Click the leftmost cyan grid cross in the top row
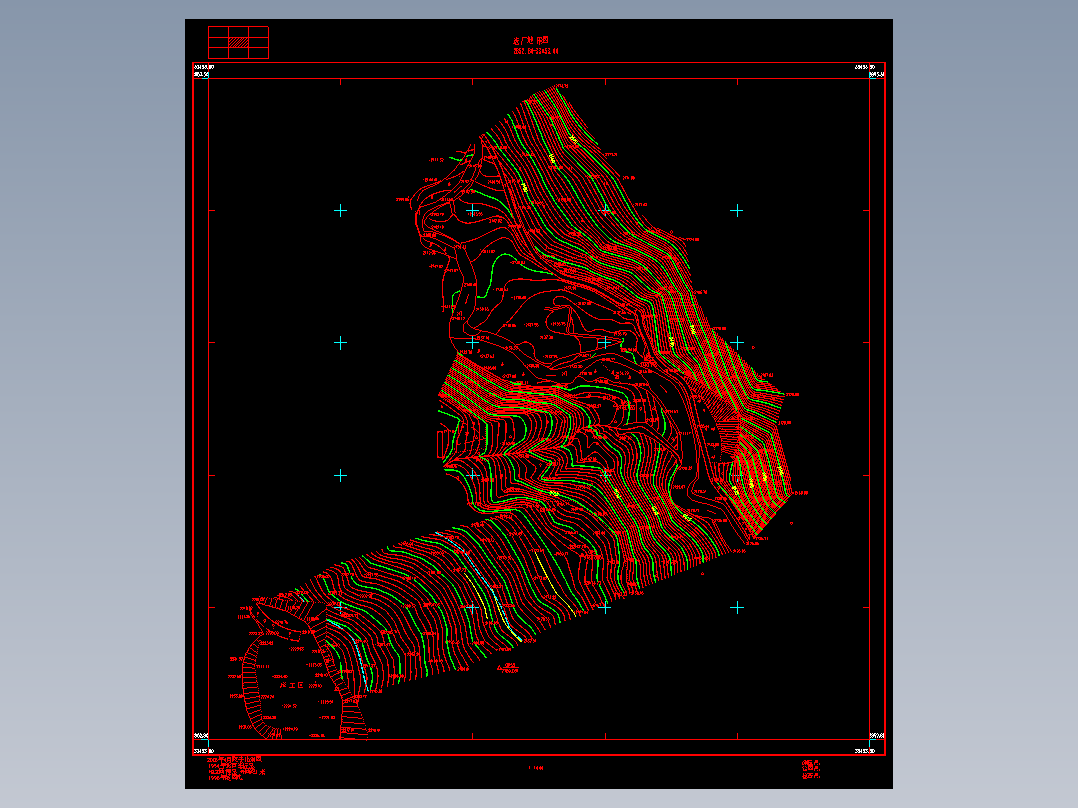Screen dimensions: 1078x808 tap(340, 210)
